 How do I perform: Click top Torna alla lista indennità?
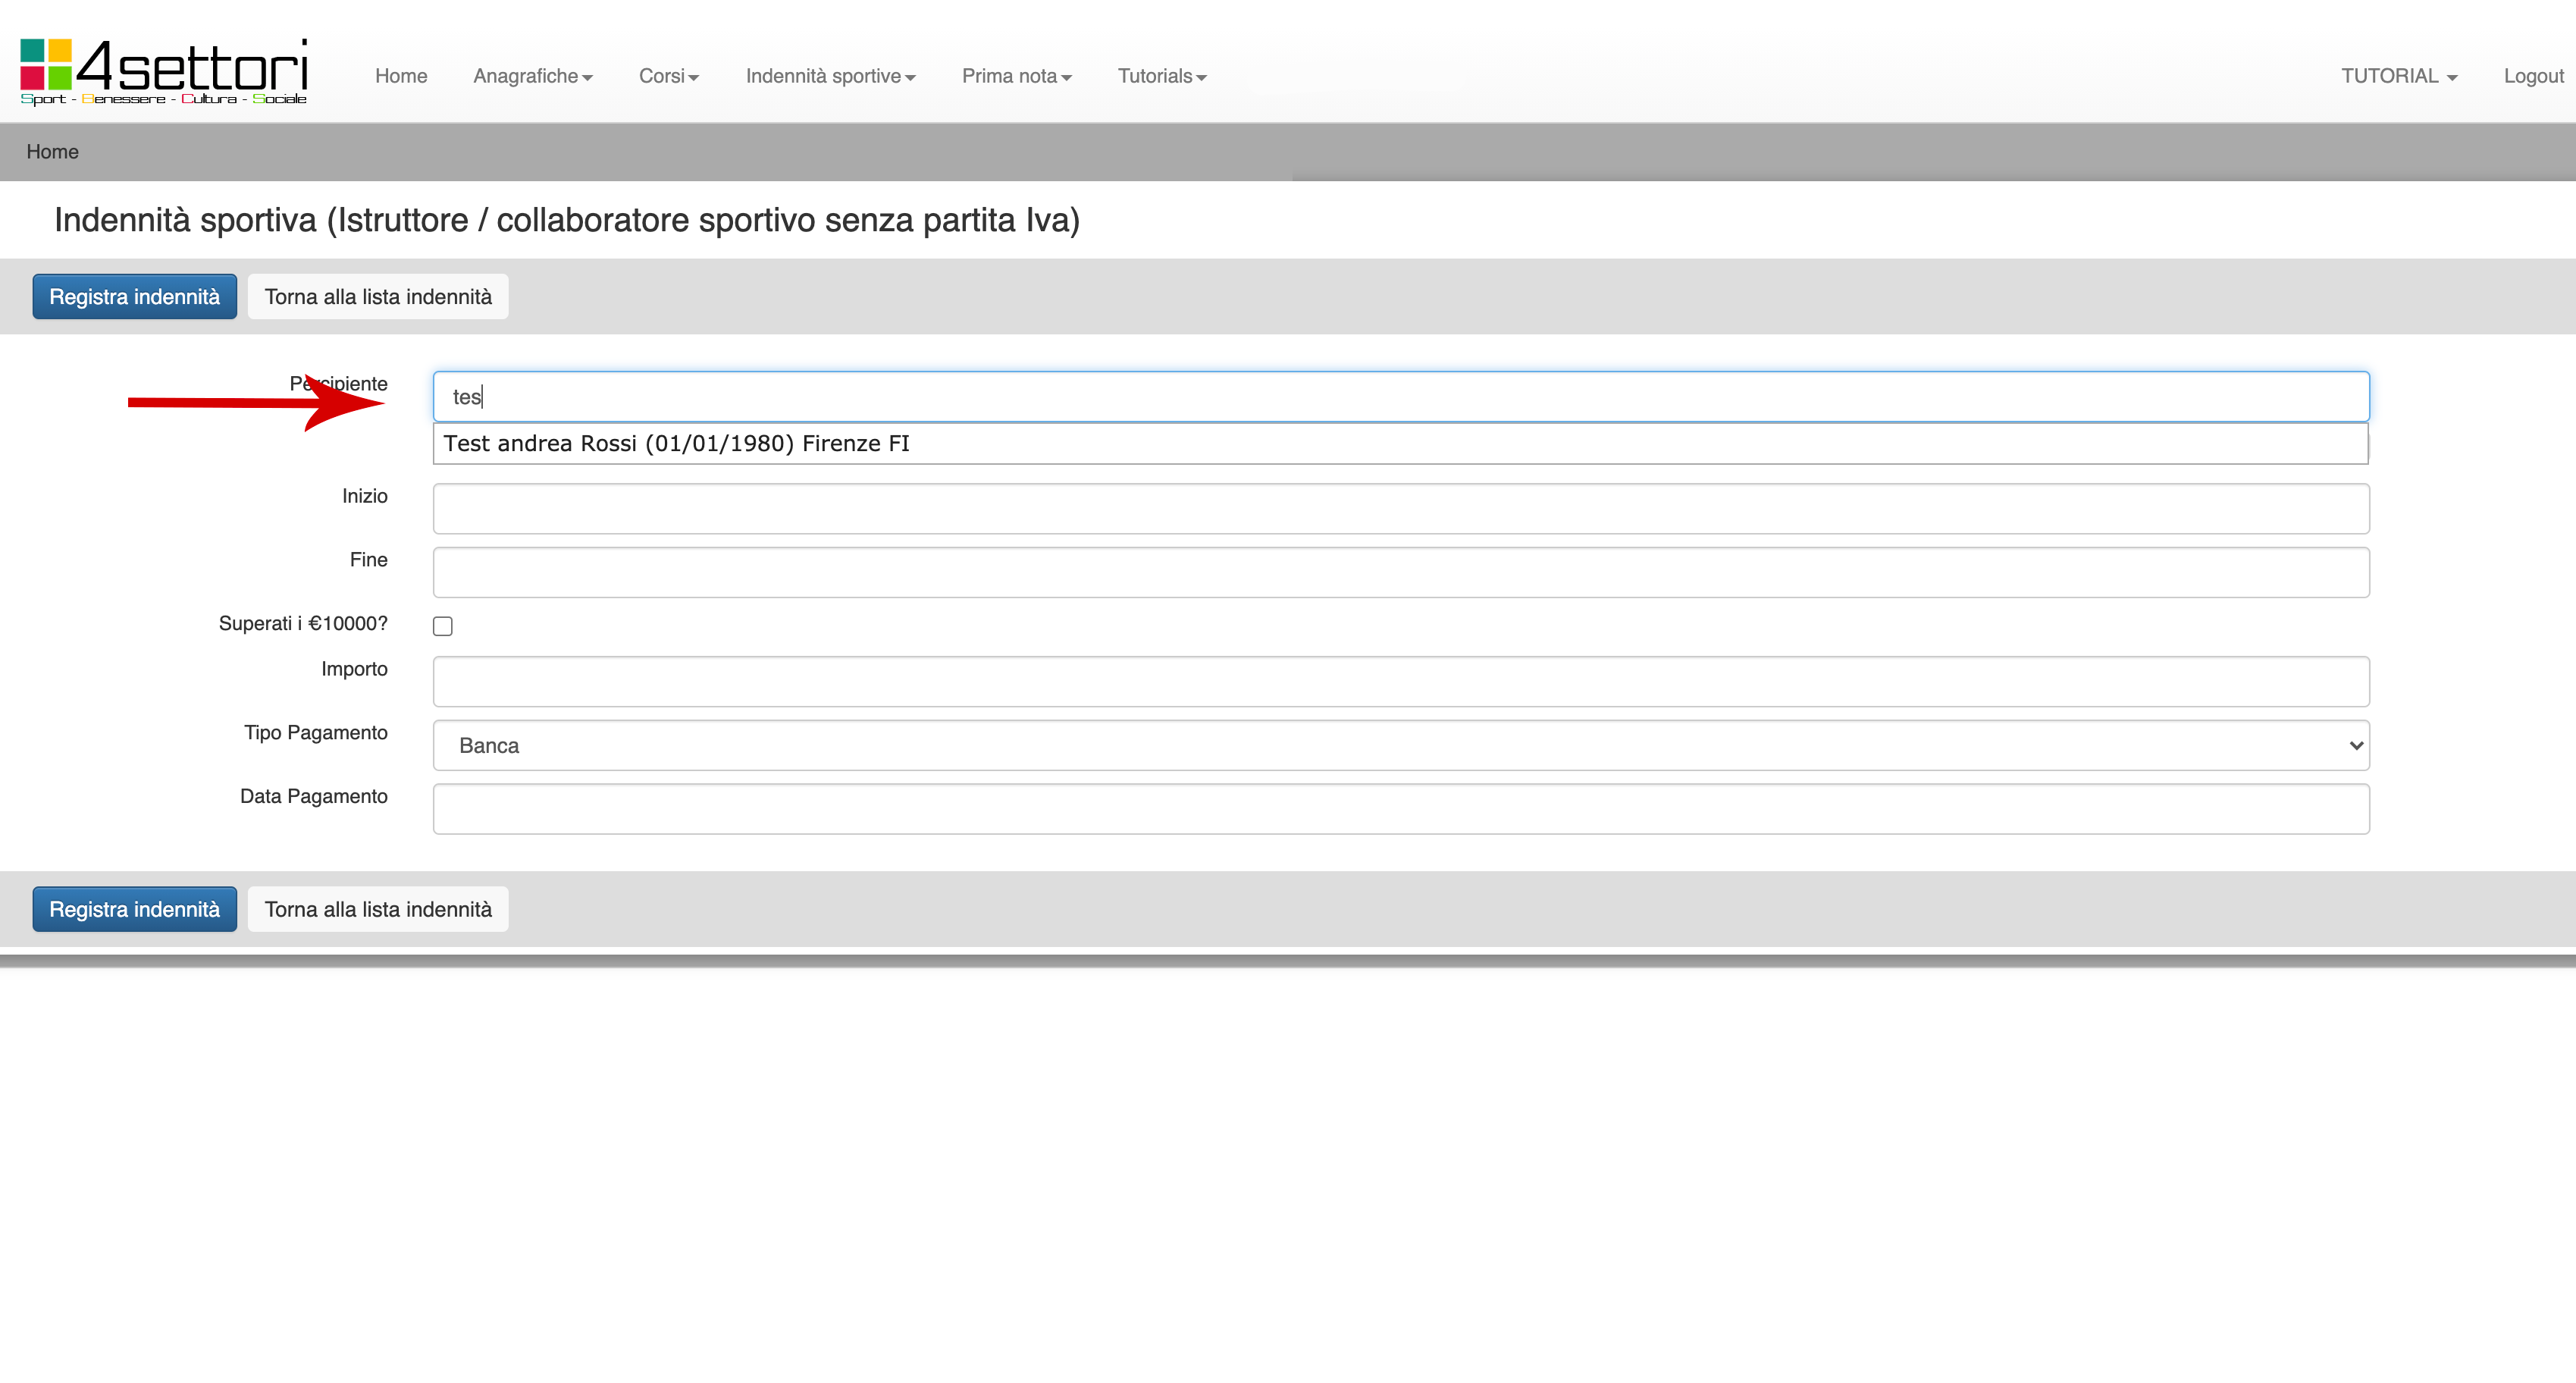click(378, 297)
